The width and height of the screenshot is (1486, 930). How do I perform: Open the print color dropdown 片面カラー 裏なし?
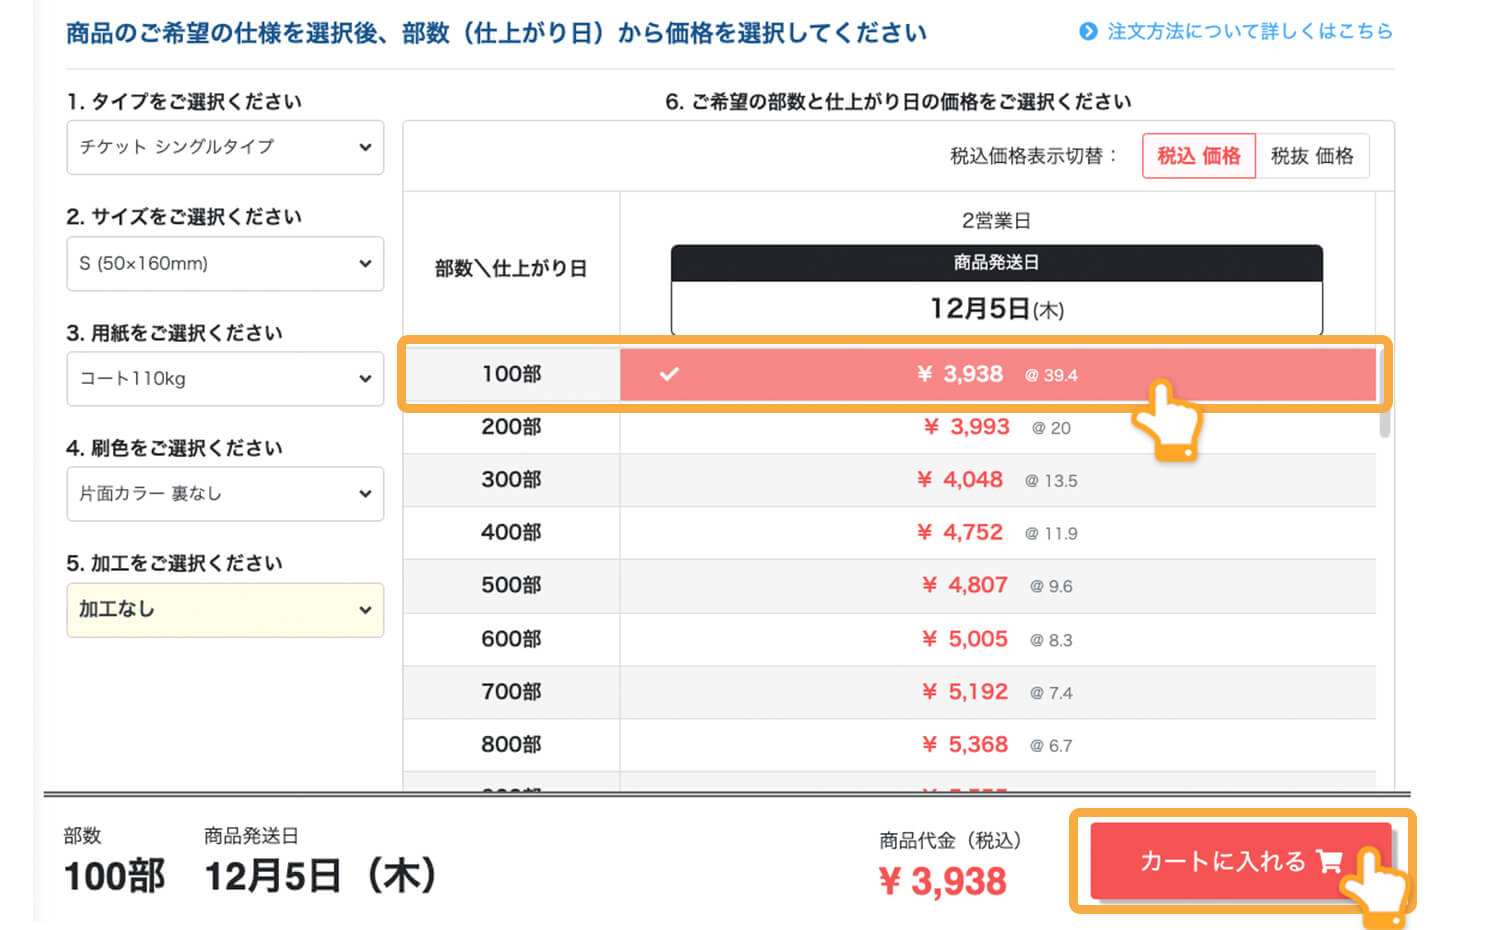point(225,494)
